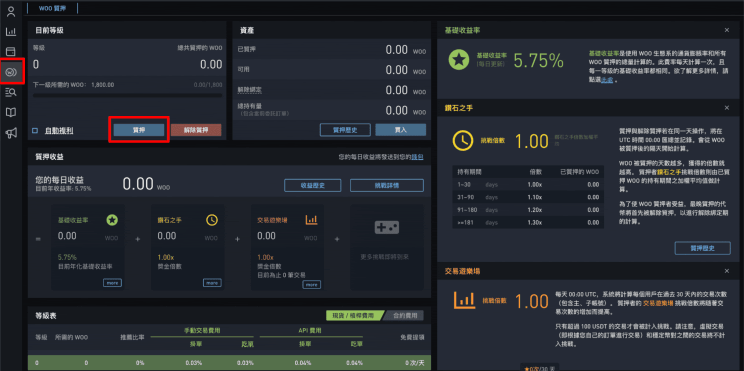The width and height of the screenshot is (744, 371).
Task: Open the WOO staking sidebar icon
Action: point(10,72)
